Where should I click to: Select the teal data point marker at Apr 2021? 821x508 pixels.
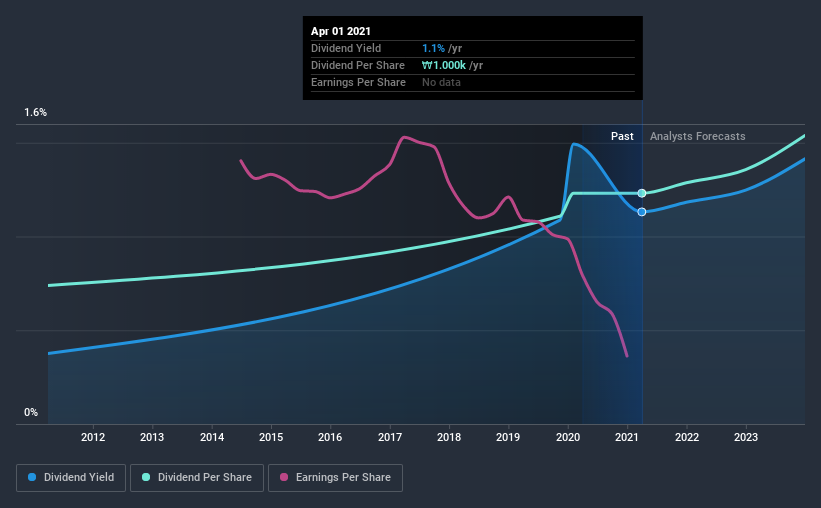point(642,193)
